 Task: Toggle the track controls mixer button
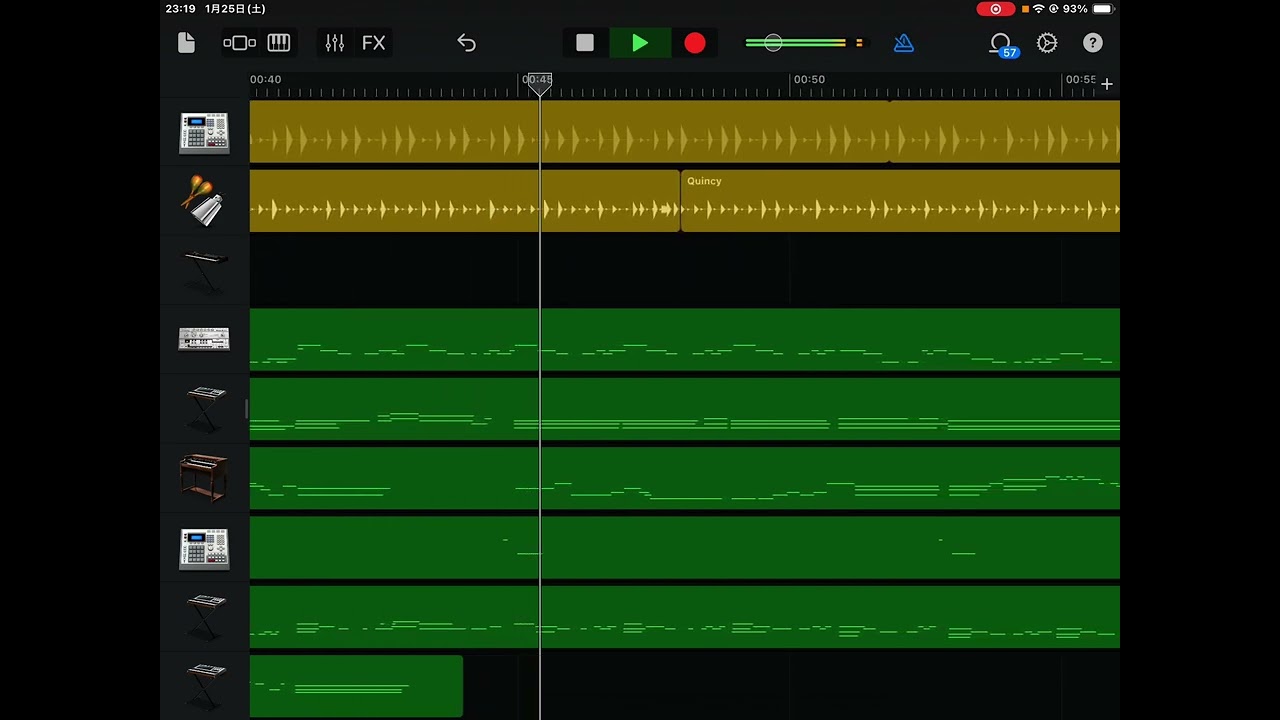(x=334, y=43)
